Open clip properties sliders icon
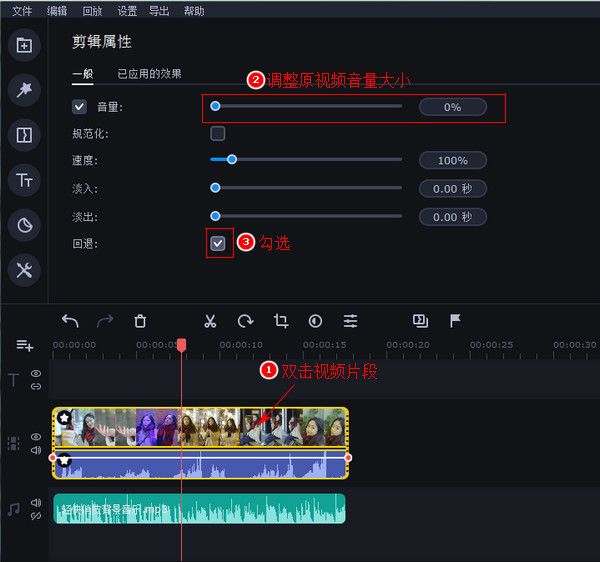600x562 pixels. tap(351, 321)
